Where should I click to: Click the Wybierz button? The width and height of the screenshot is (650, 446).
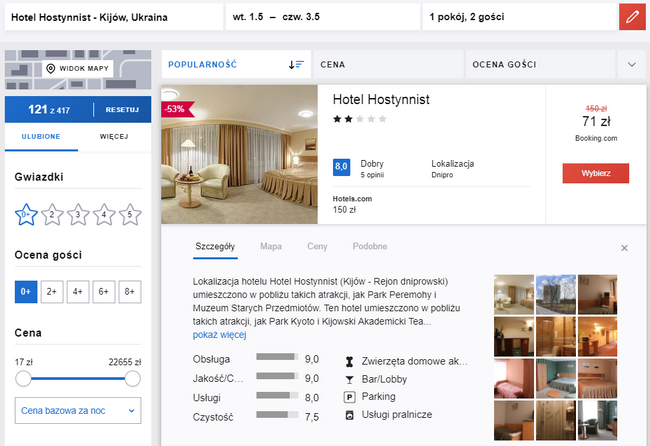(x=596, y=173)
